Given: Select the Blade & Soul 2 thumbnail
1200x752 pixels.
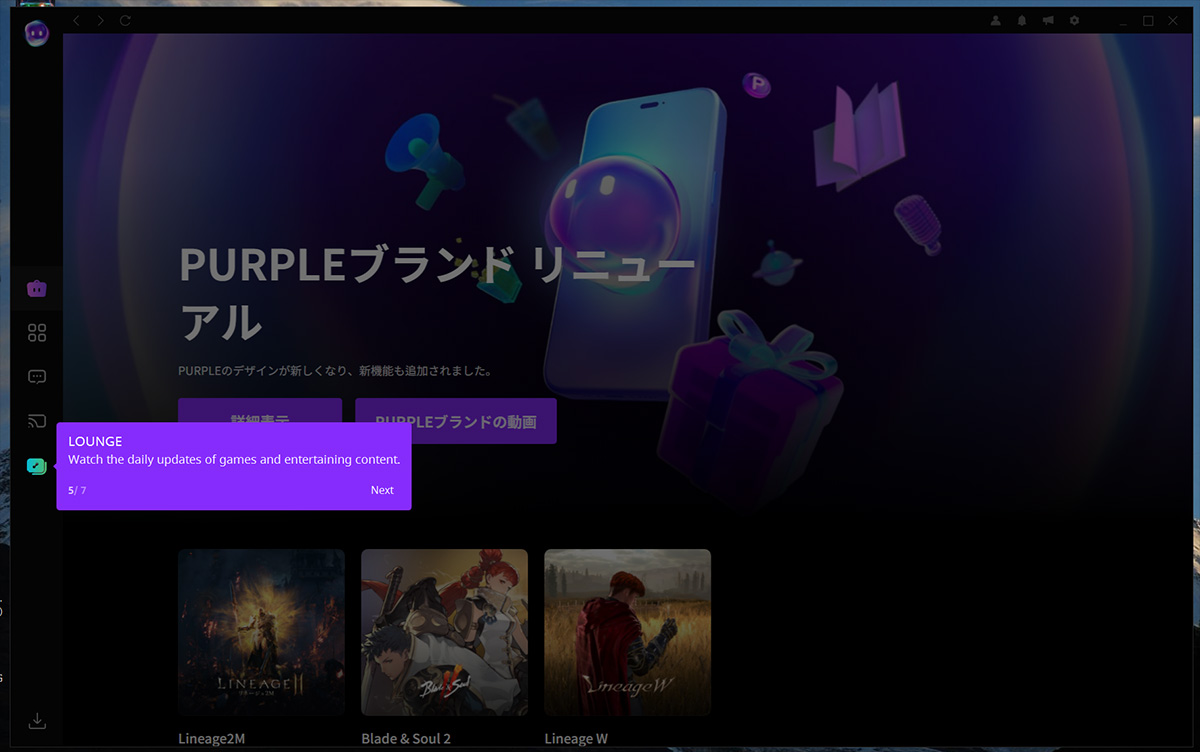Looking at the screenshot, I should (444, 632).
